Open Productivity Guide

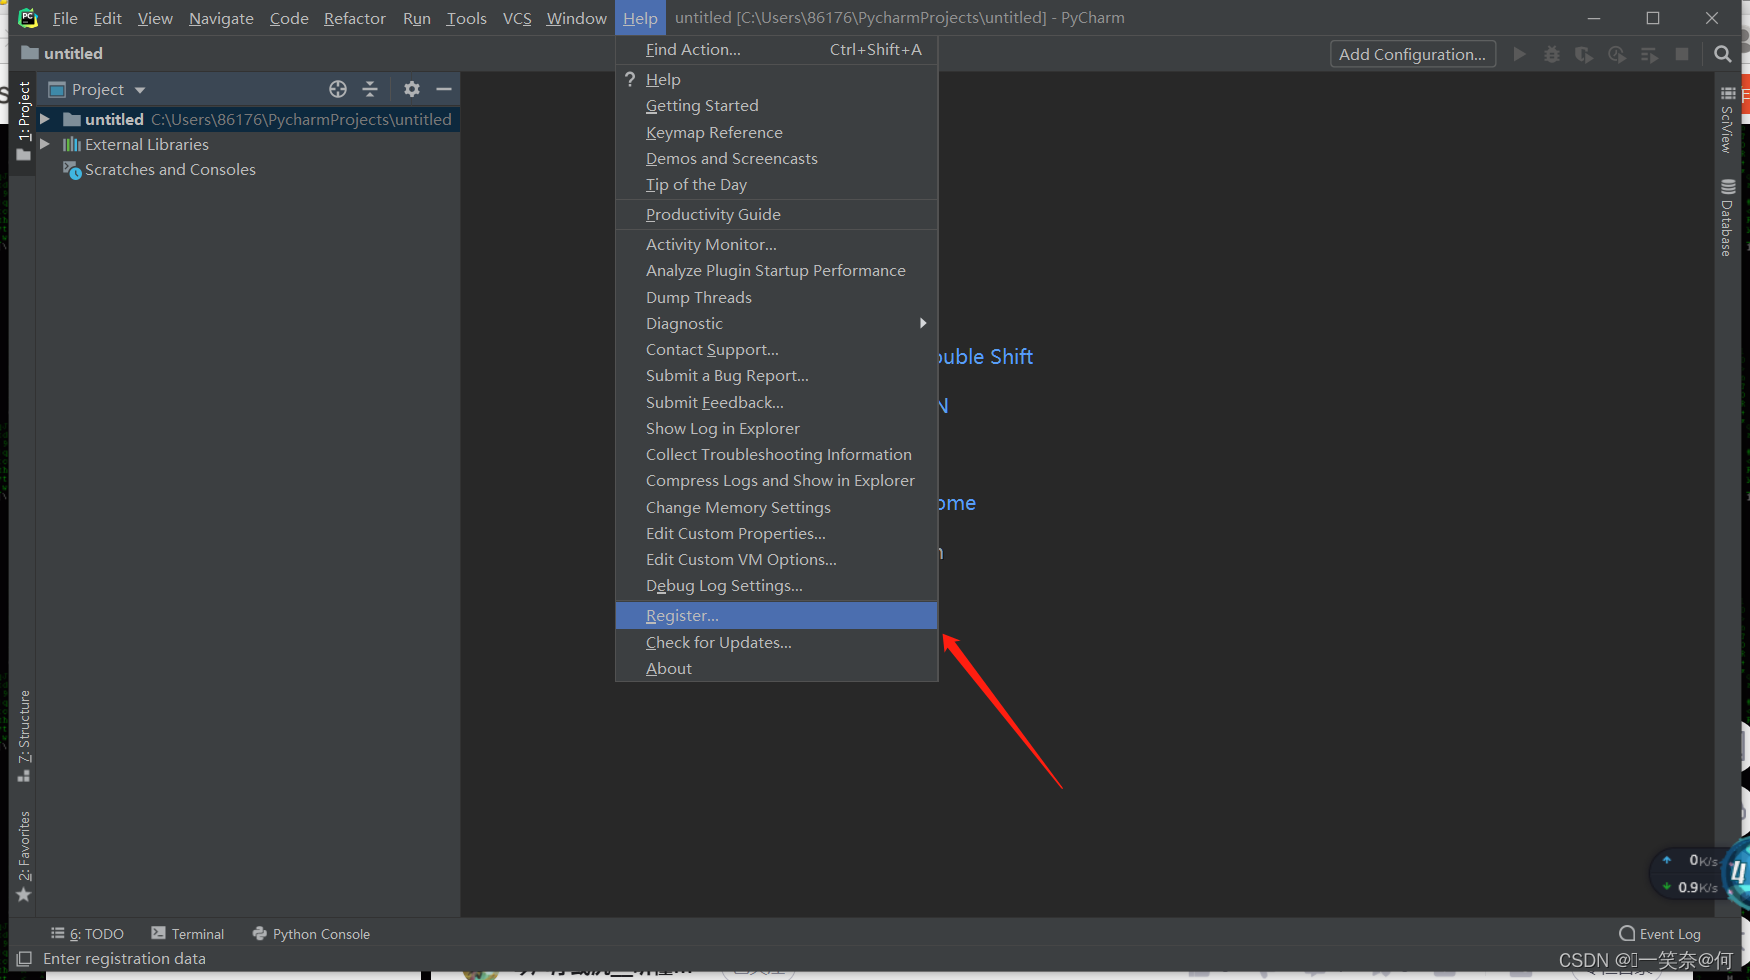coord(777,214)
